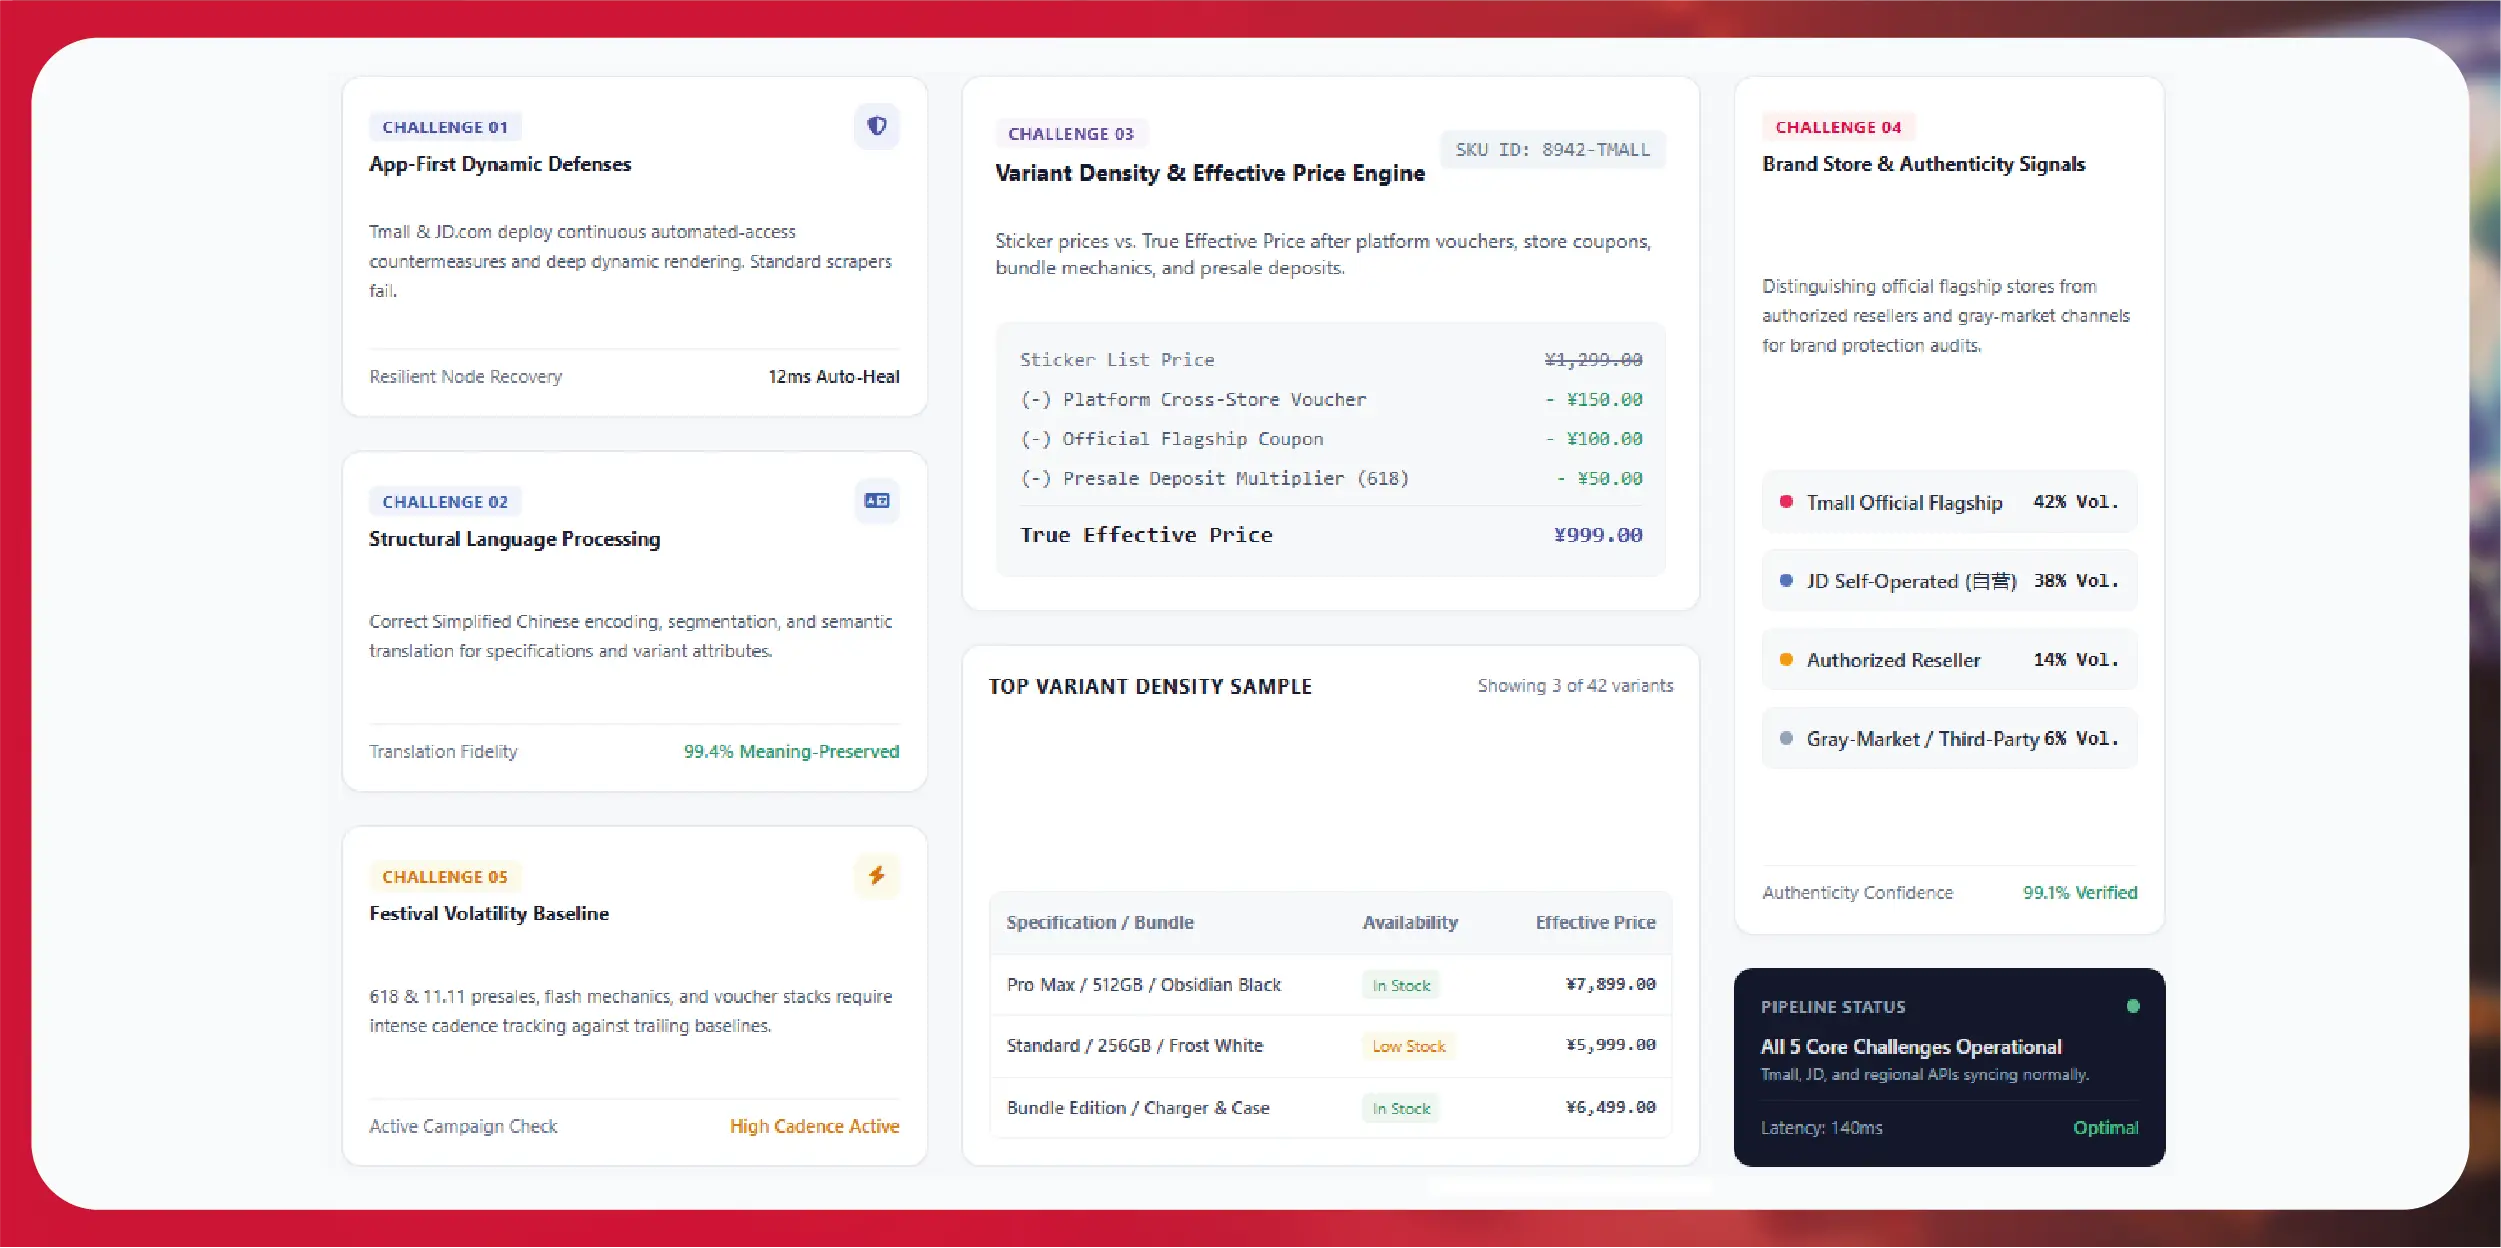
Task: Click the Tmall Official Flagship row label
Action: pyautogui.click(x=1904, y=502)
